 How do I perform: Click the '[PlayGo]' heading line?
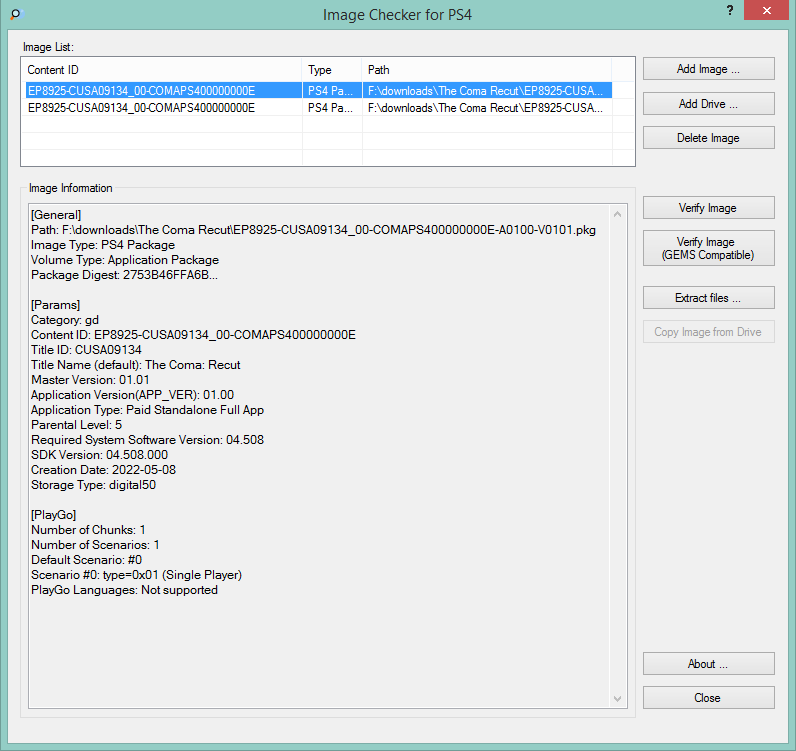(53, 514)
